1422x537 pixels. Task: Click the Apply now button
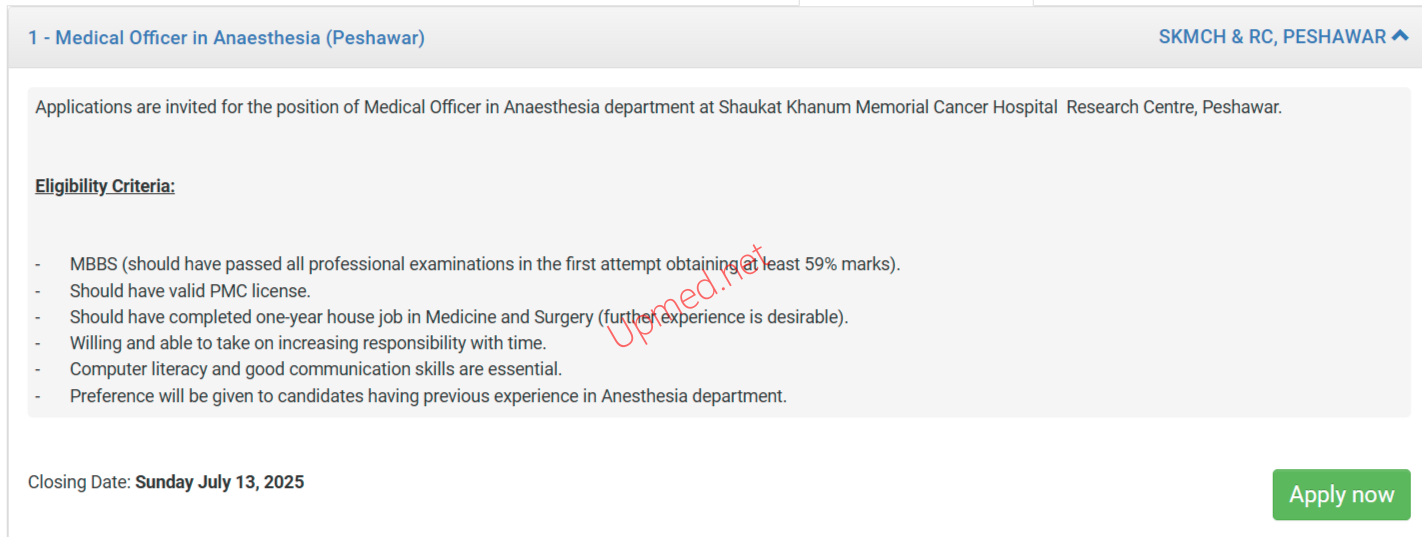click(x=1341, y=494)
